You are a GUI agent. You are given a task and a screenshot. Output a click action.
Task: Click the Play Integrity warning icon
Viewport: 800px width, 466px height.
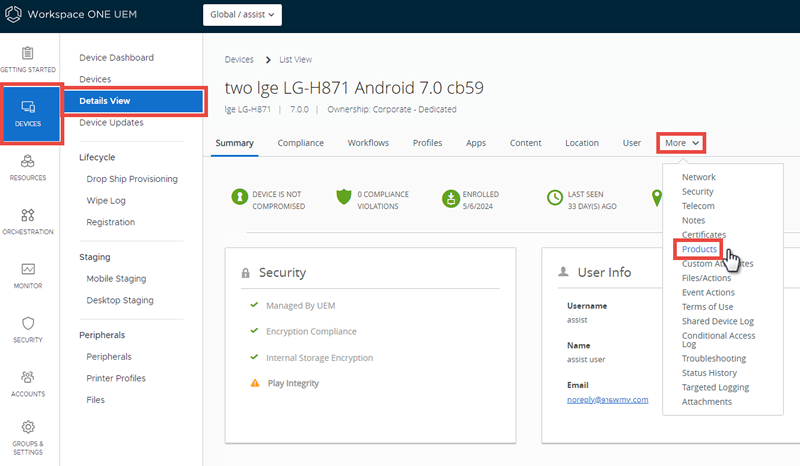(255, 383)
